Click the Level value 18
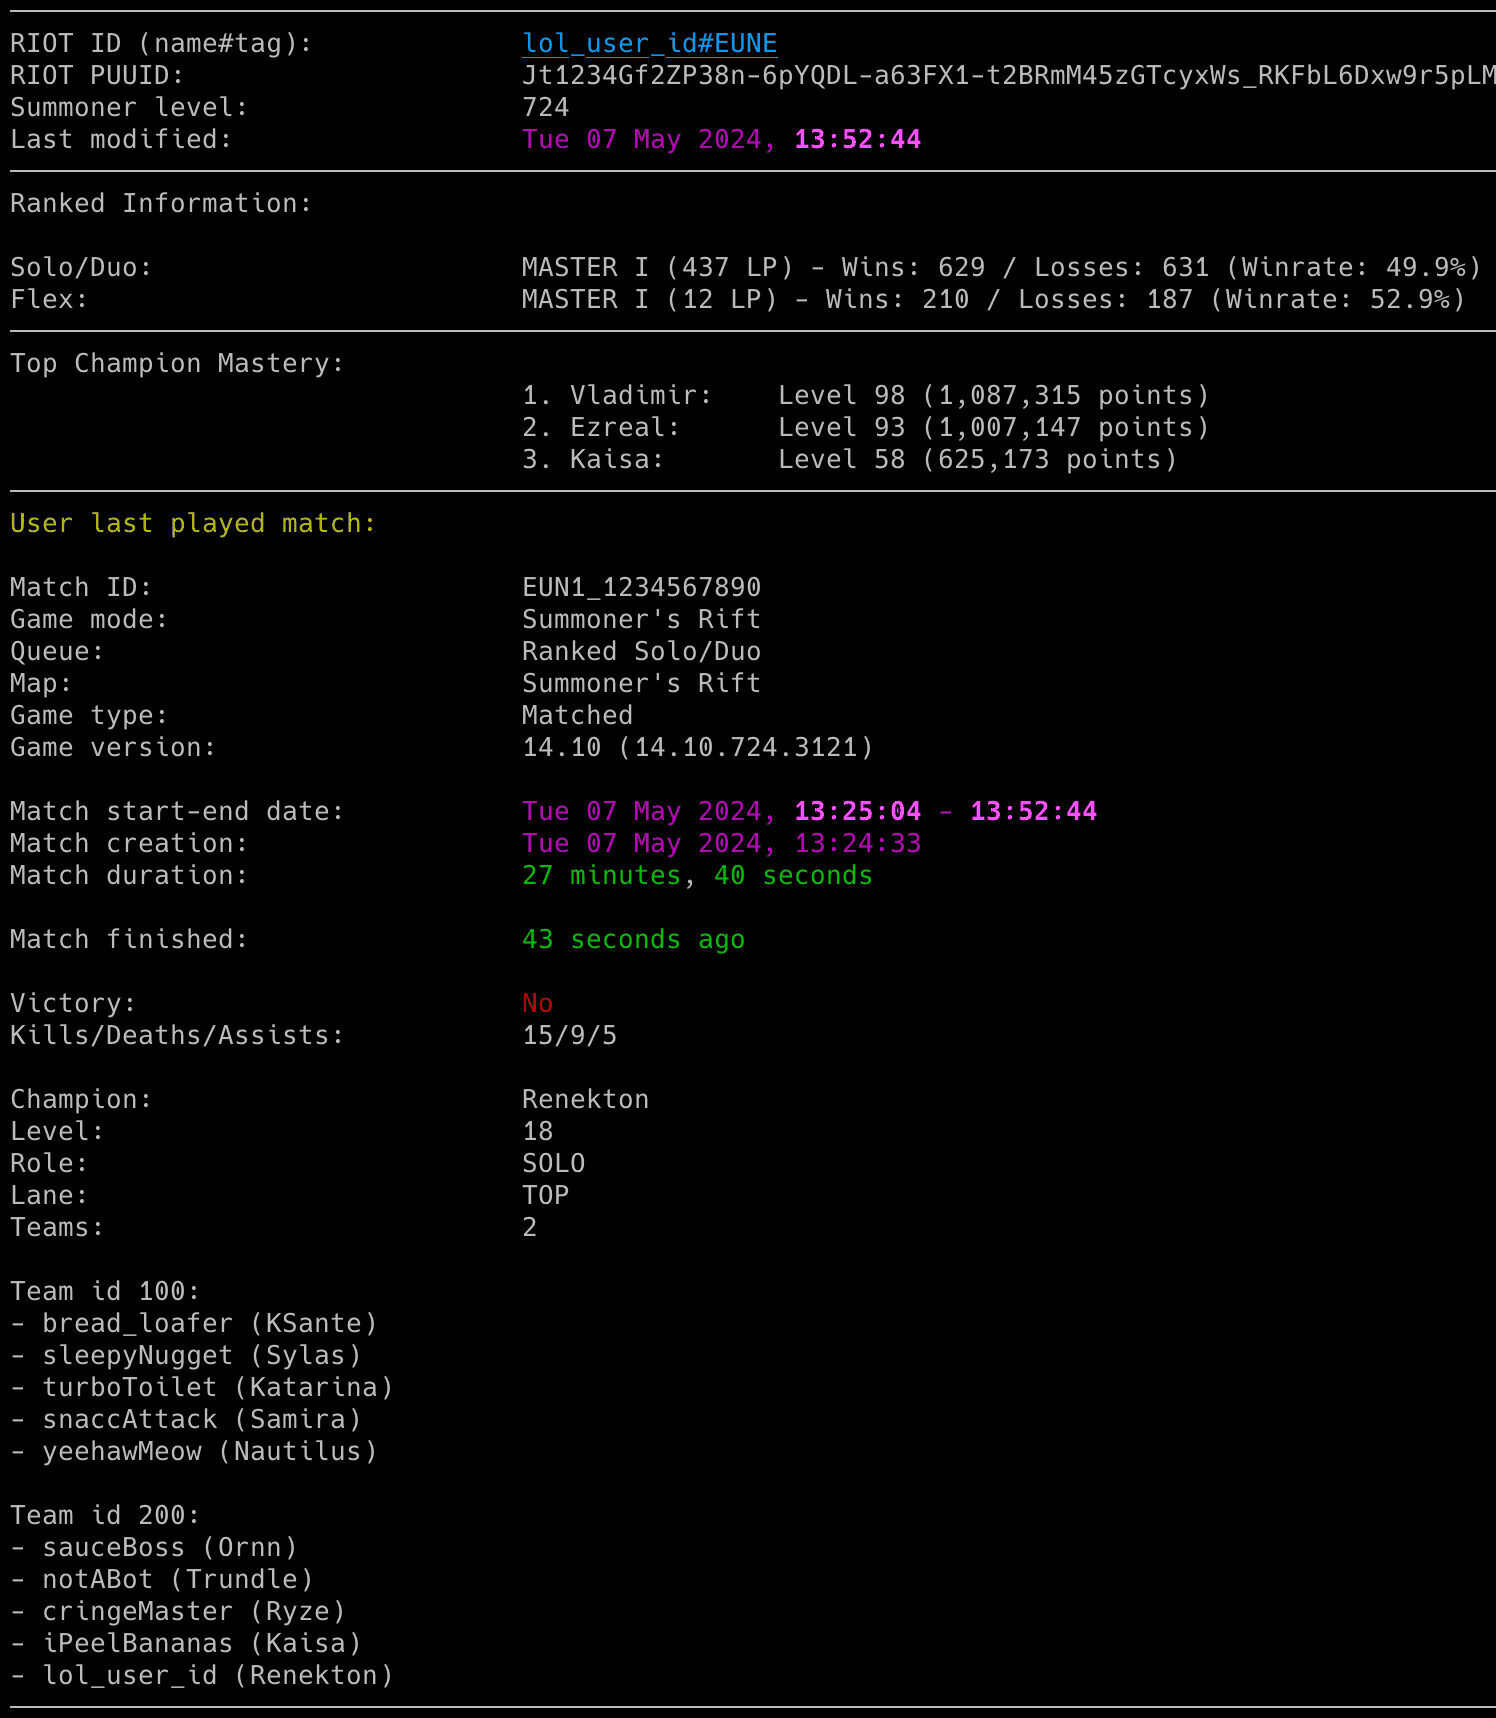 537,1132
